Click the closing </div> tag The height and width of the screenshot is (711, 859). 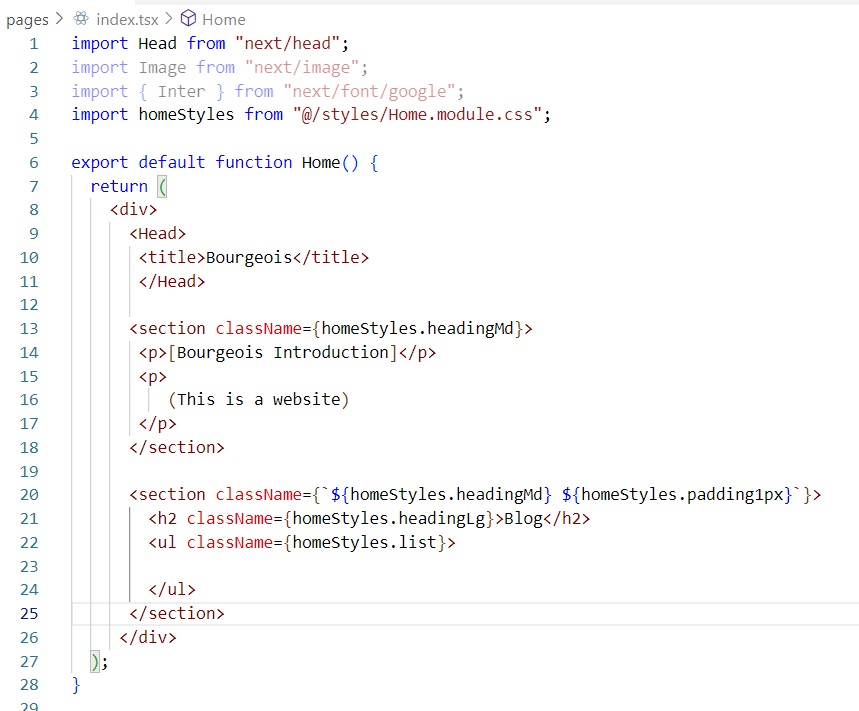pyautogui.click(x=148, y=638)
